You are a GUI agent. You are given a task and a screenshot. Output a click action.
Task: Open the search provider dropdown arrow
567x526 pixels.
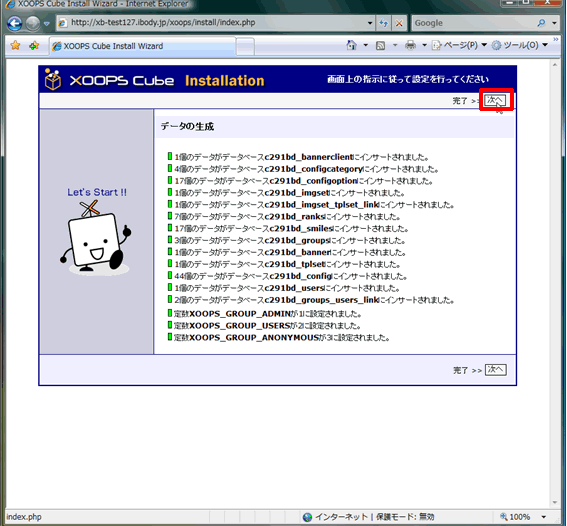point(554,23)
